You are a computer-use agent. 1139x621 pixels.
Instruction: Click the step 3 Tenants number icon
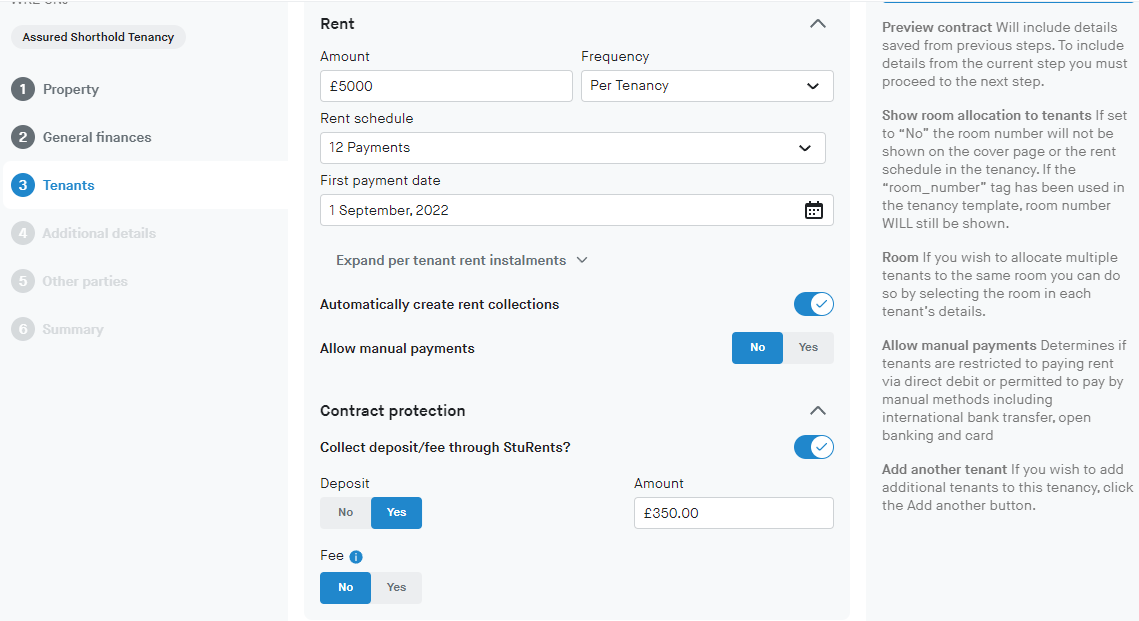pos(22,185)
